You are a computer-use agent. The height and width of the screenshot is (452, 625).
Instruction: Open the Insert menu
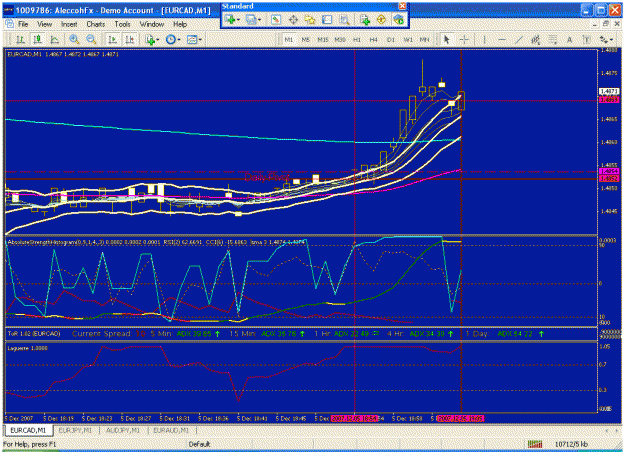(x=69, y=24)
